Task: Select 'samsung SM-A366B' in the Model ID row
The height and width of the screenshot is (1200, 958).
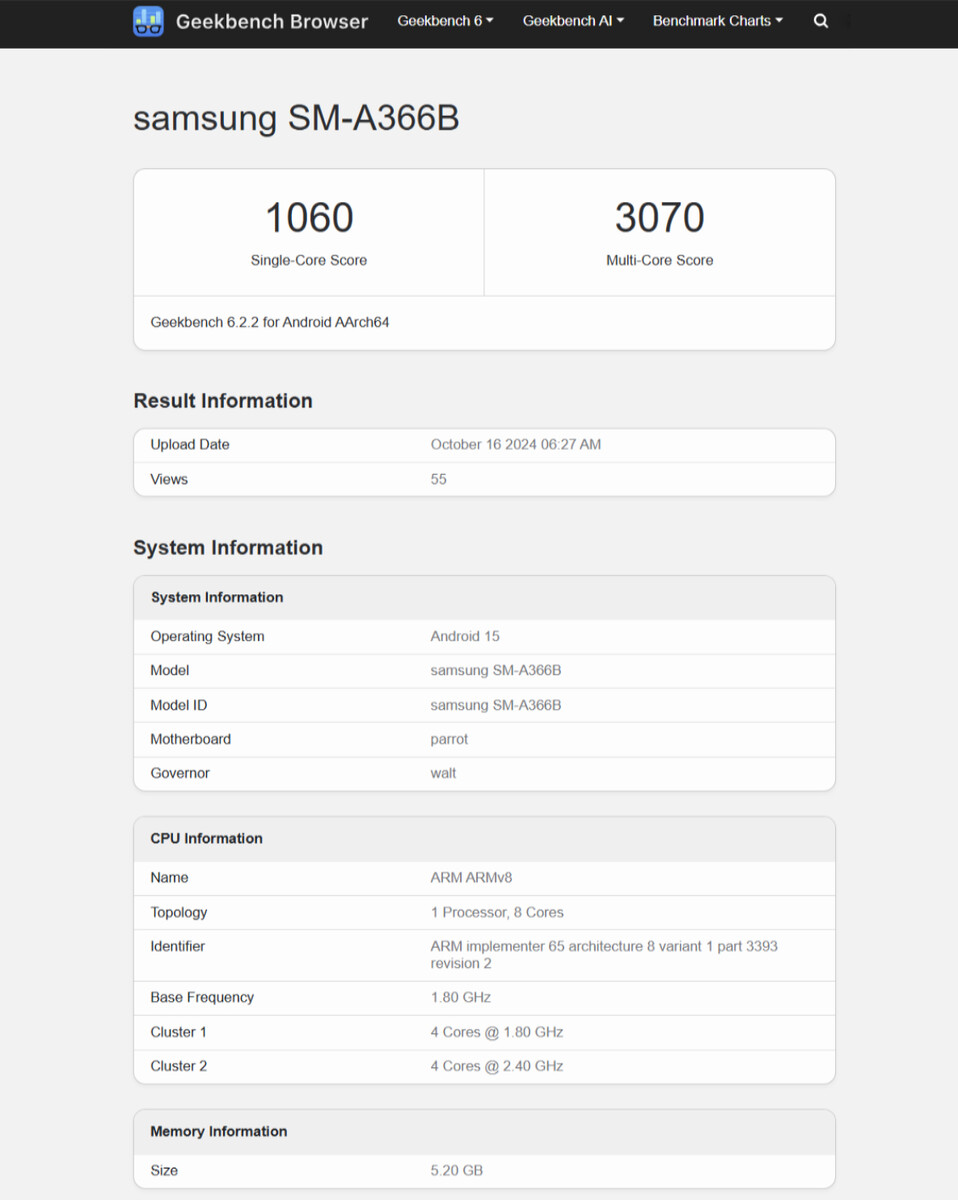Action: 496,706
